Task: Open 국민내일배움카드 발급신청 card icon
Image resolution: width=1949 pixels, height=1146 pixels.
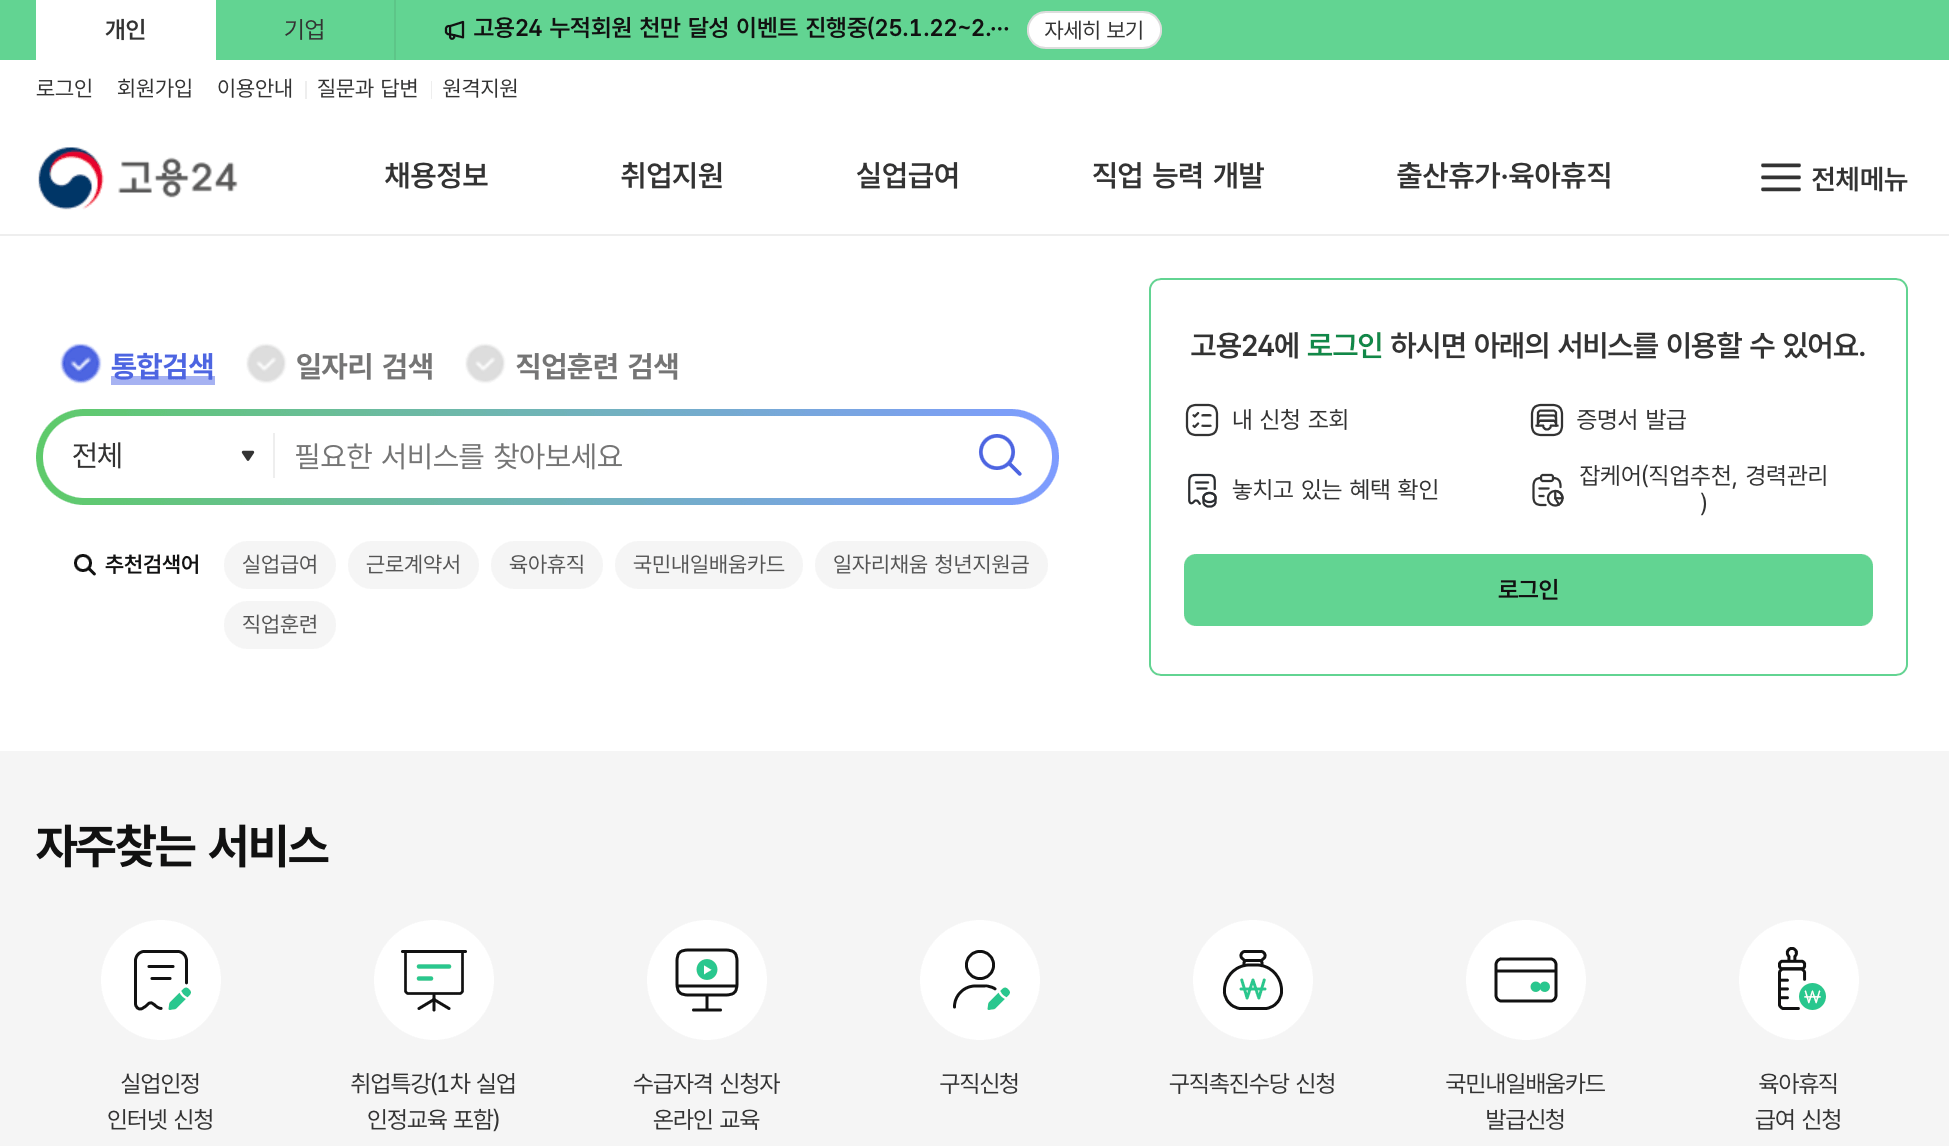Action: 1525,979
